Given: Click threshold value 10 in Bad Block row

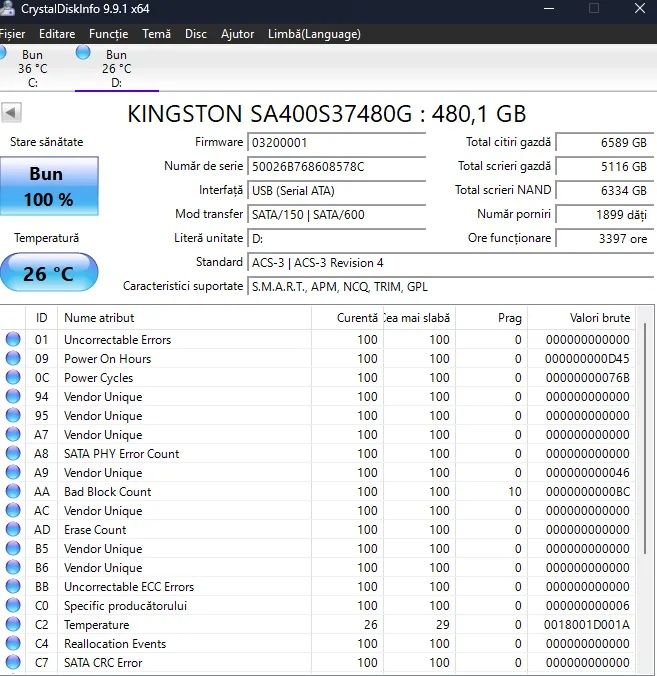Looking at the screenshot, I should 515,491.
